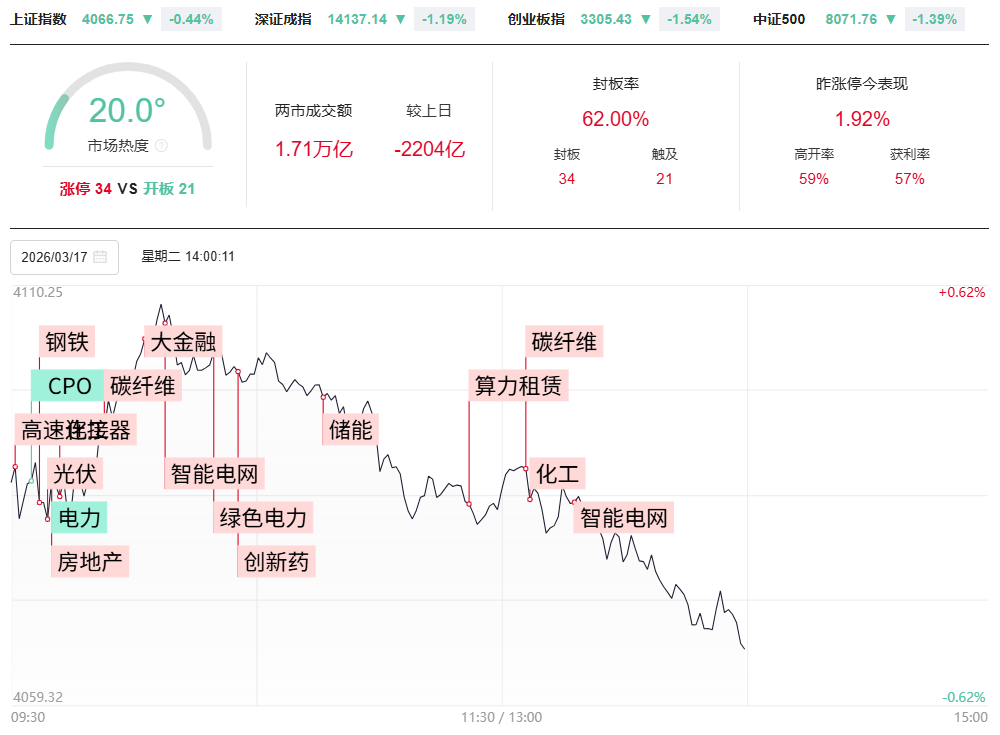Click the 封板率 62.00% figure
Image resolution: width=1000 pixels, height=735 pixels.
point(615,119)
